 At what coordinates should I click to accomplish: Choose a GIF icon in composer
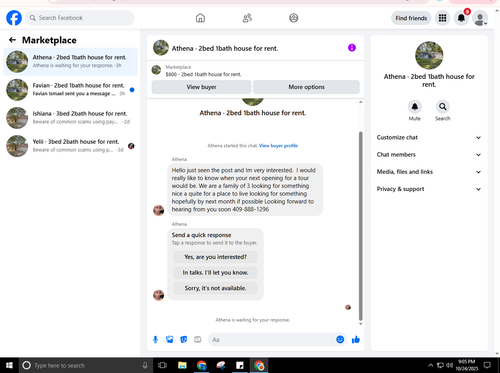coord(198,340)
